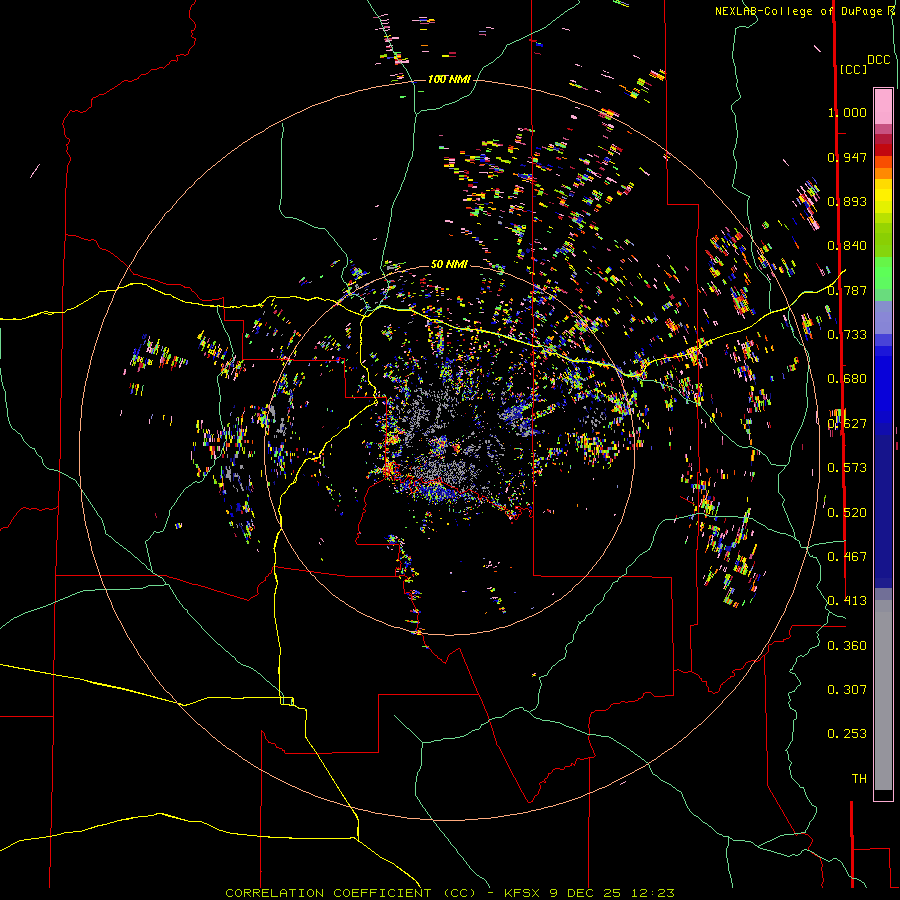Select the 0.307 legend value

pos(847,690)
